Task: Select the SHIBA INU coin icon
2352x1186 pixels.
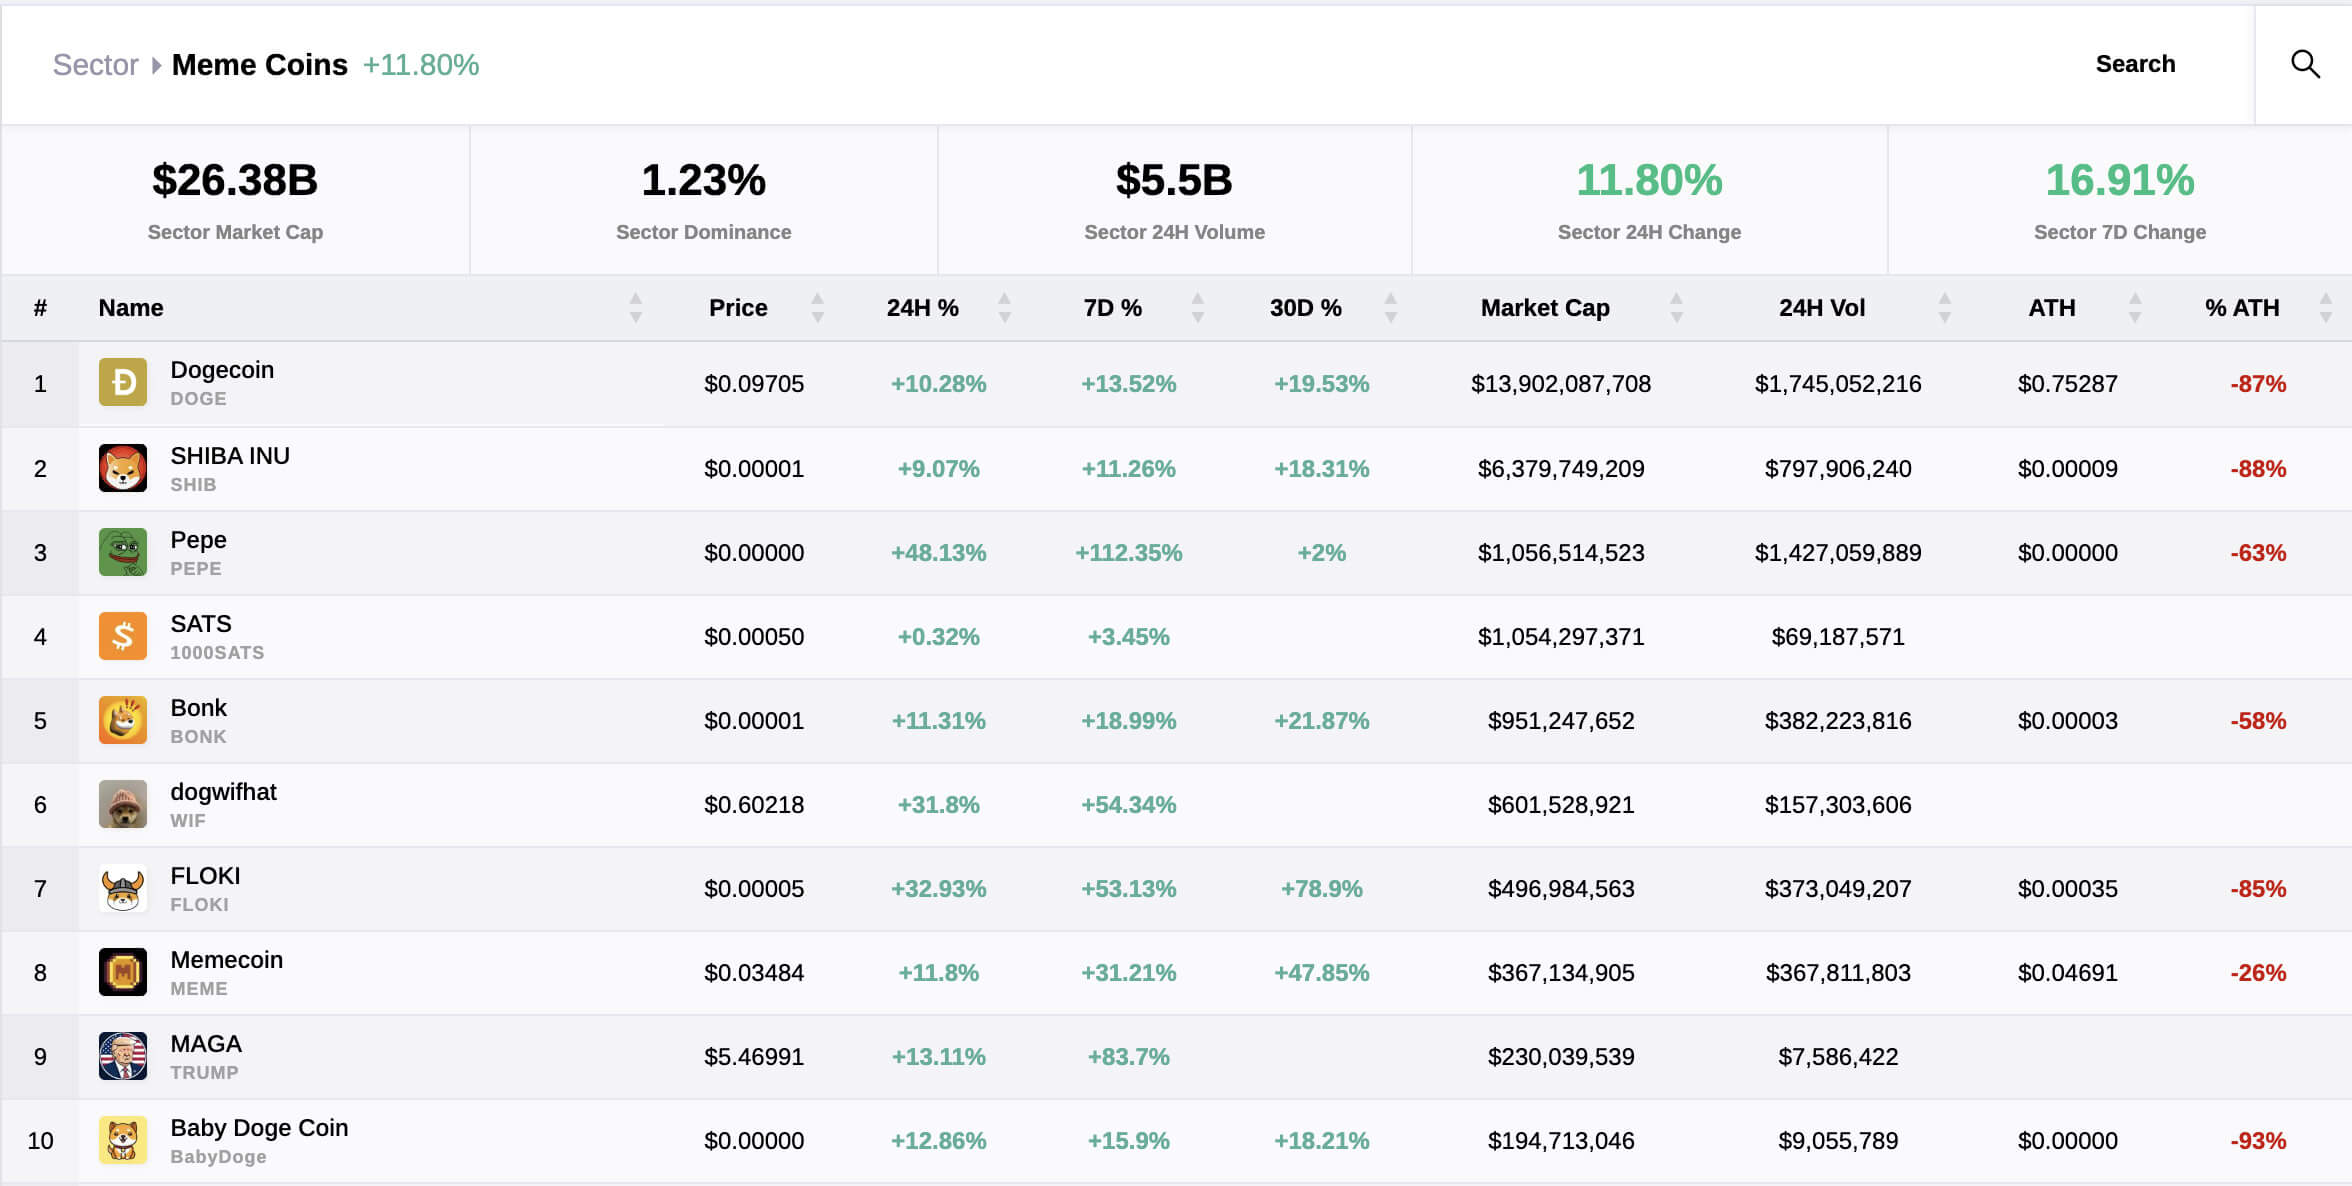Action: coord(123,467)
